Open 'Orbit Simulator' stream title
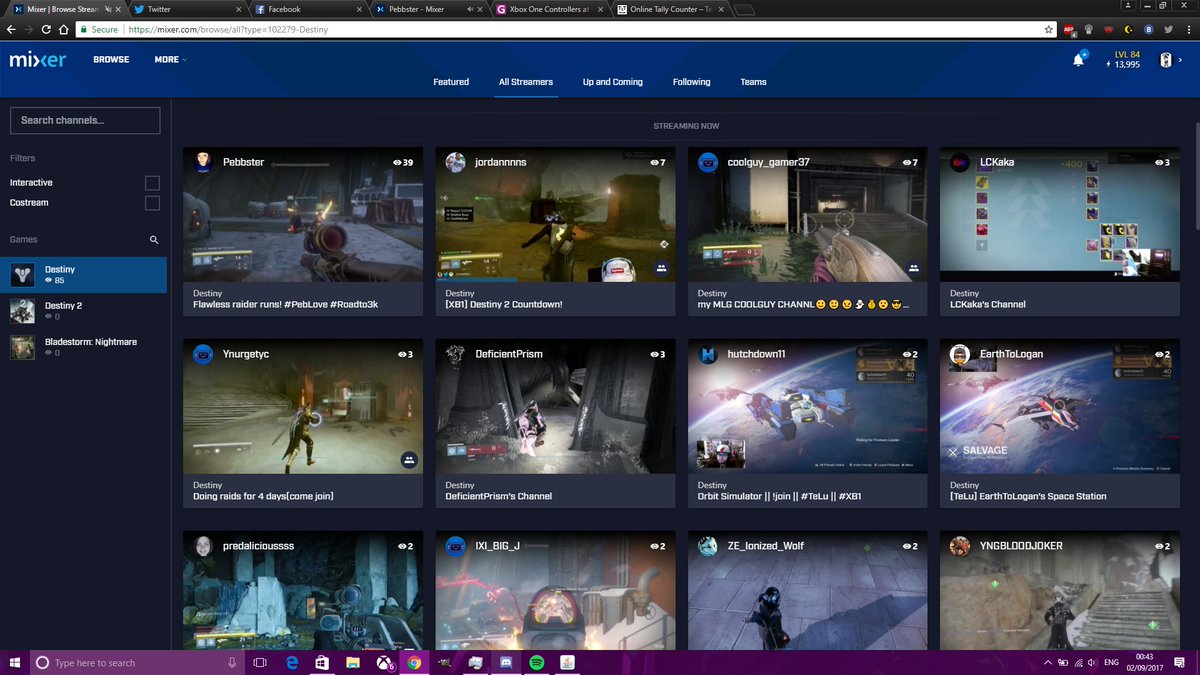The width and height of the screenshot is (1200, 675). pos(779,496)
